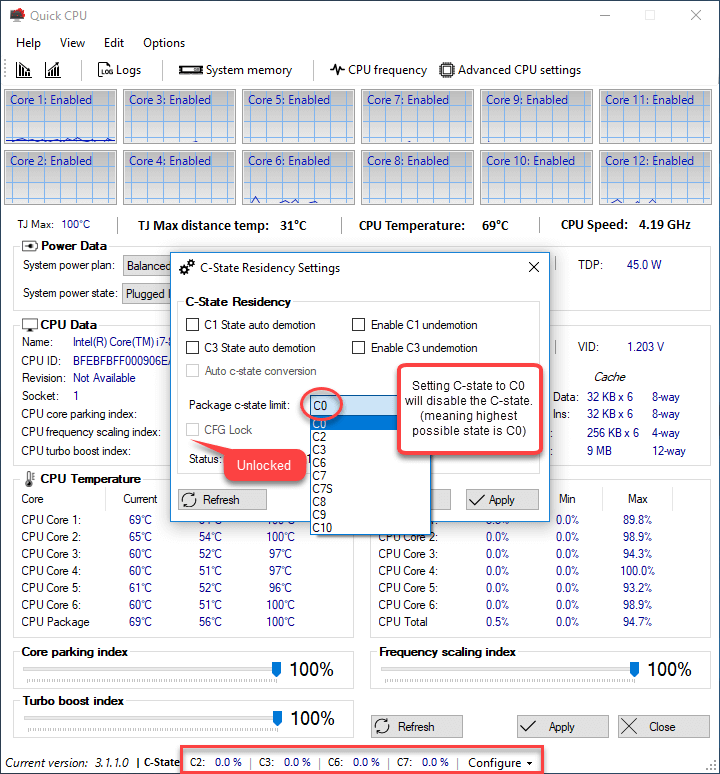Click Refresh in the main window
This screenshot has height=774, width=720.
click(417, 727)
